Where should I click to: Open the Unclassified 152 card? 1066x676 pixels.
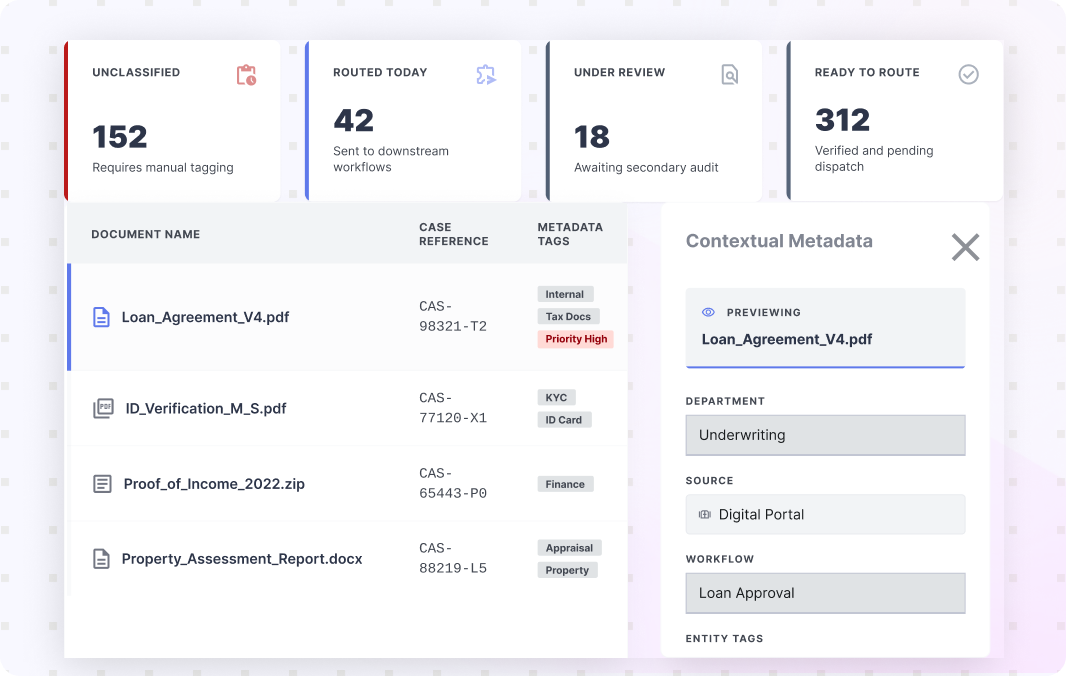click(x=172, y=120)
